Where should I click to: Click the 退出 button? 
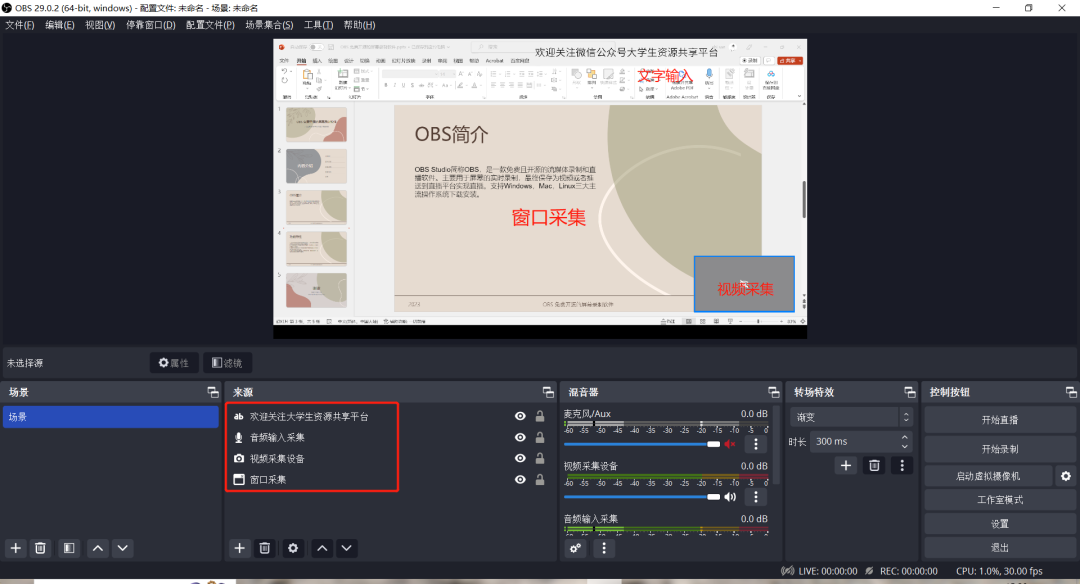pyautogui.click(x=999, y=548)
